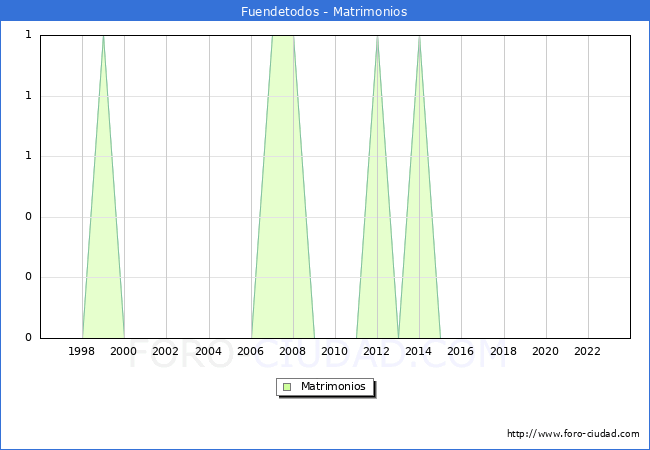Select the 2018 x-axis label
Screen dimensions: 650x450
[504, 351]
